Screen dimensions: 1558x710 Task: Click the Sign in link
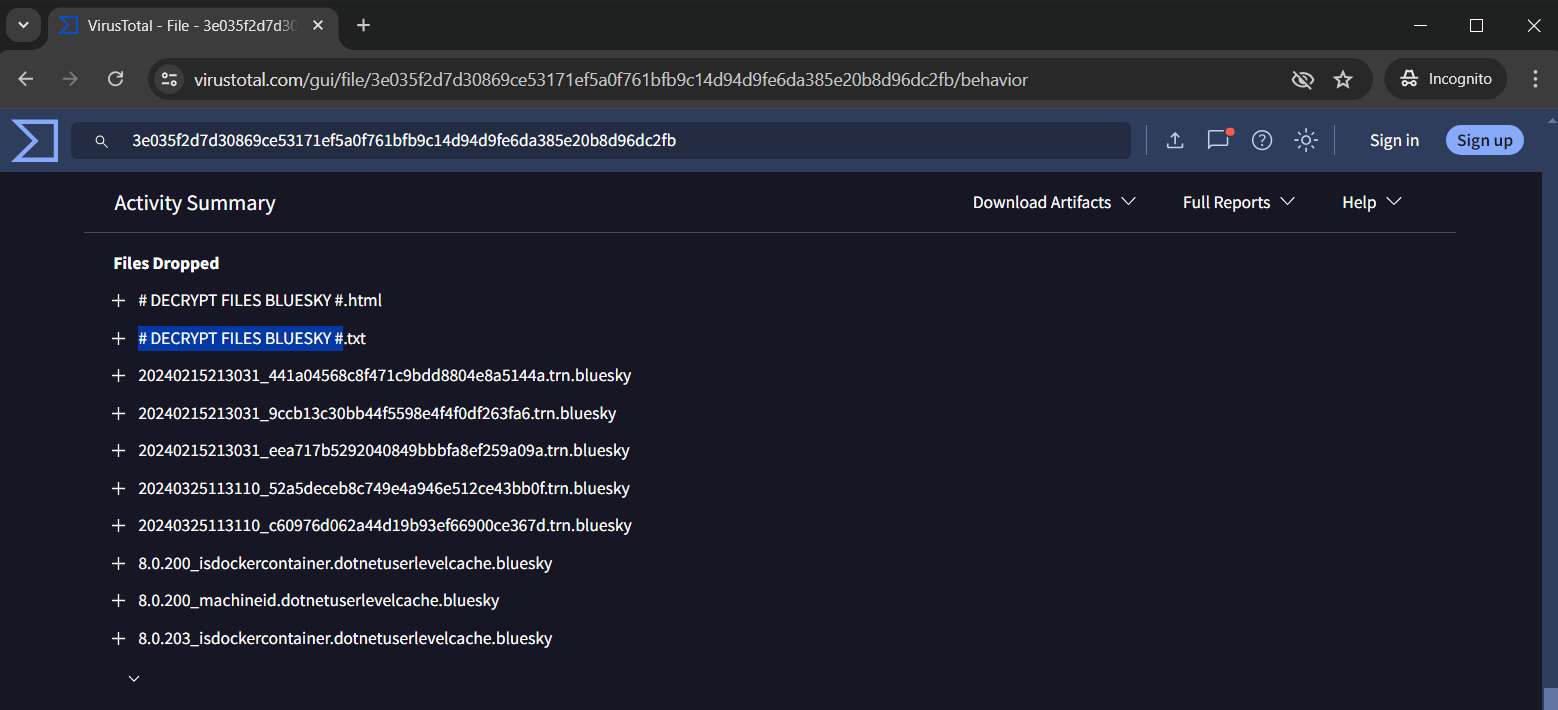1394,141
